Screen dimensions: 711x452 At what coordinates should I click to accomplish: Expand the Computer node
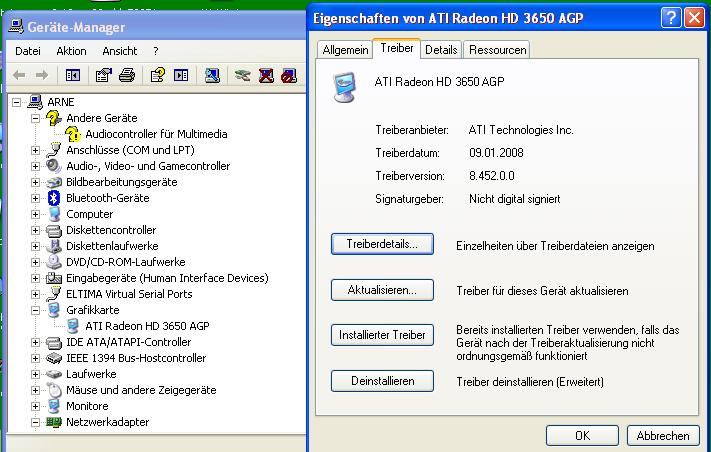tap(35, 214)
